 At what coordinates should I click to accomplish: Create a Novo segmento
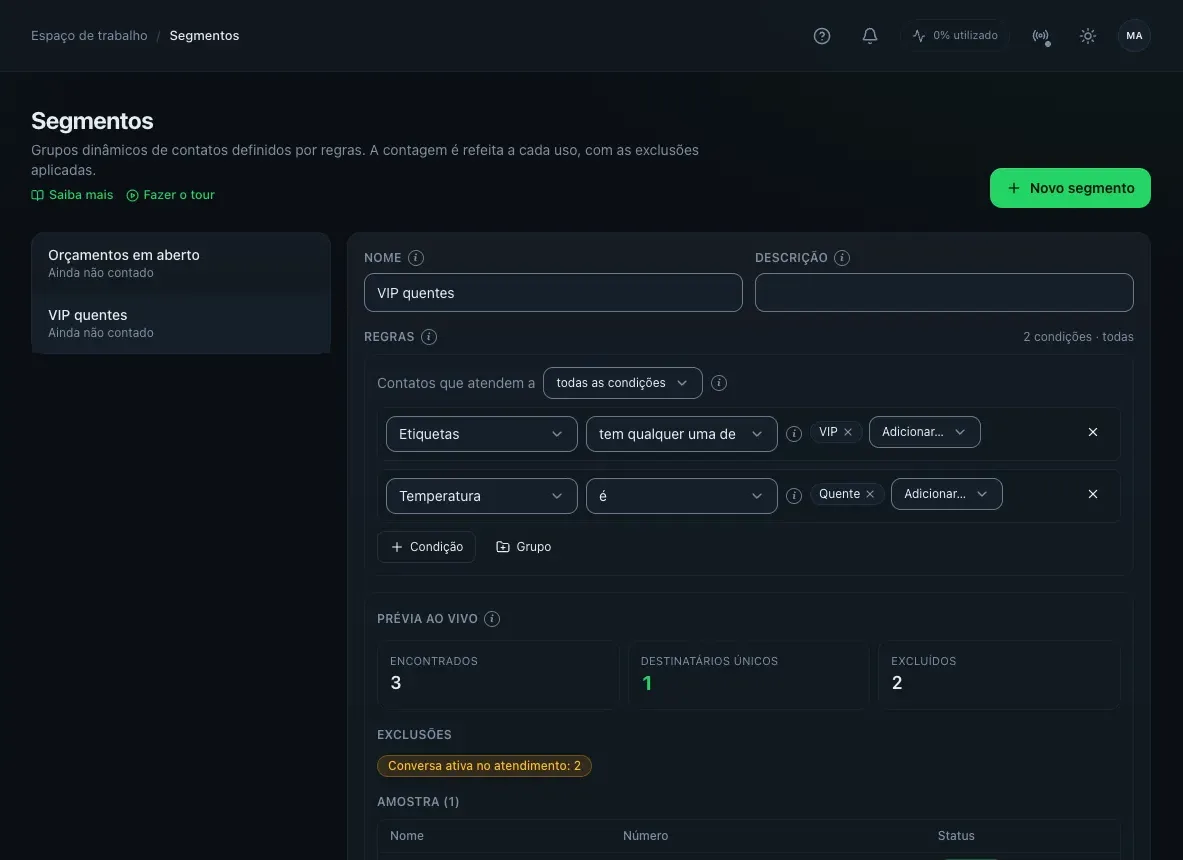pyautogui.click(x=1070, y=188)
